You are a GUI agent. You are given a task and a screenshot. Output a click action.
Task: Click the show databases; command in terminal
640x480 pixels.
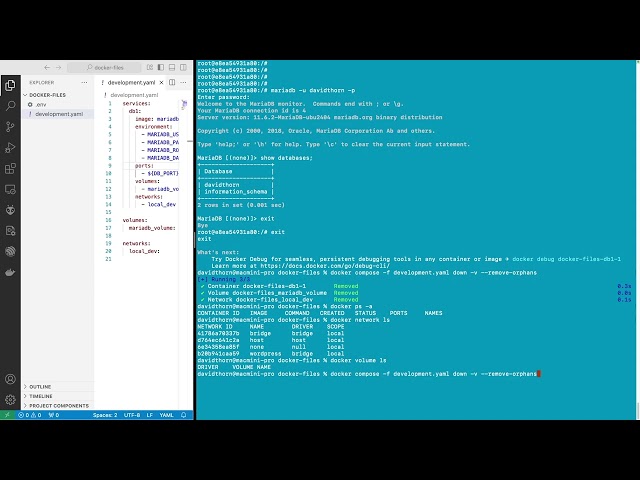click(x=287, y=158)
